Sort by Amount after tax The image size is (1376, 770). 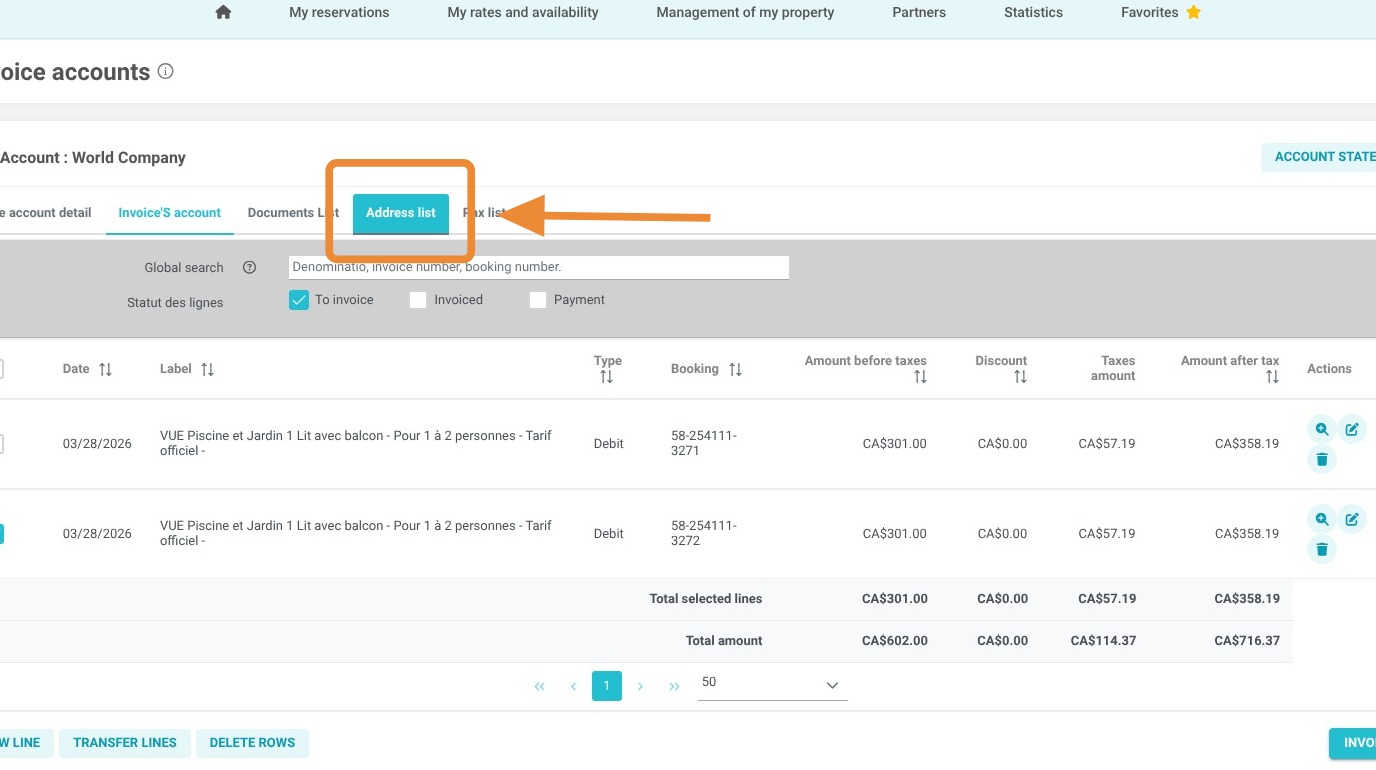point(1272,377)
